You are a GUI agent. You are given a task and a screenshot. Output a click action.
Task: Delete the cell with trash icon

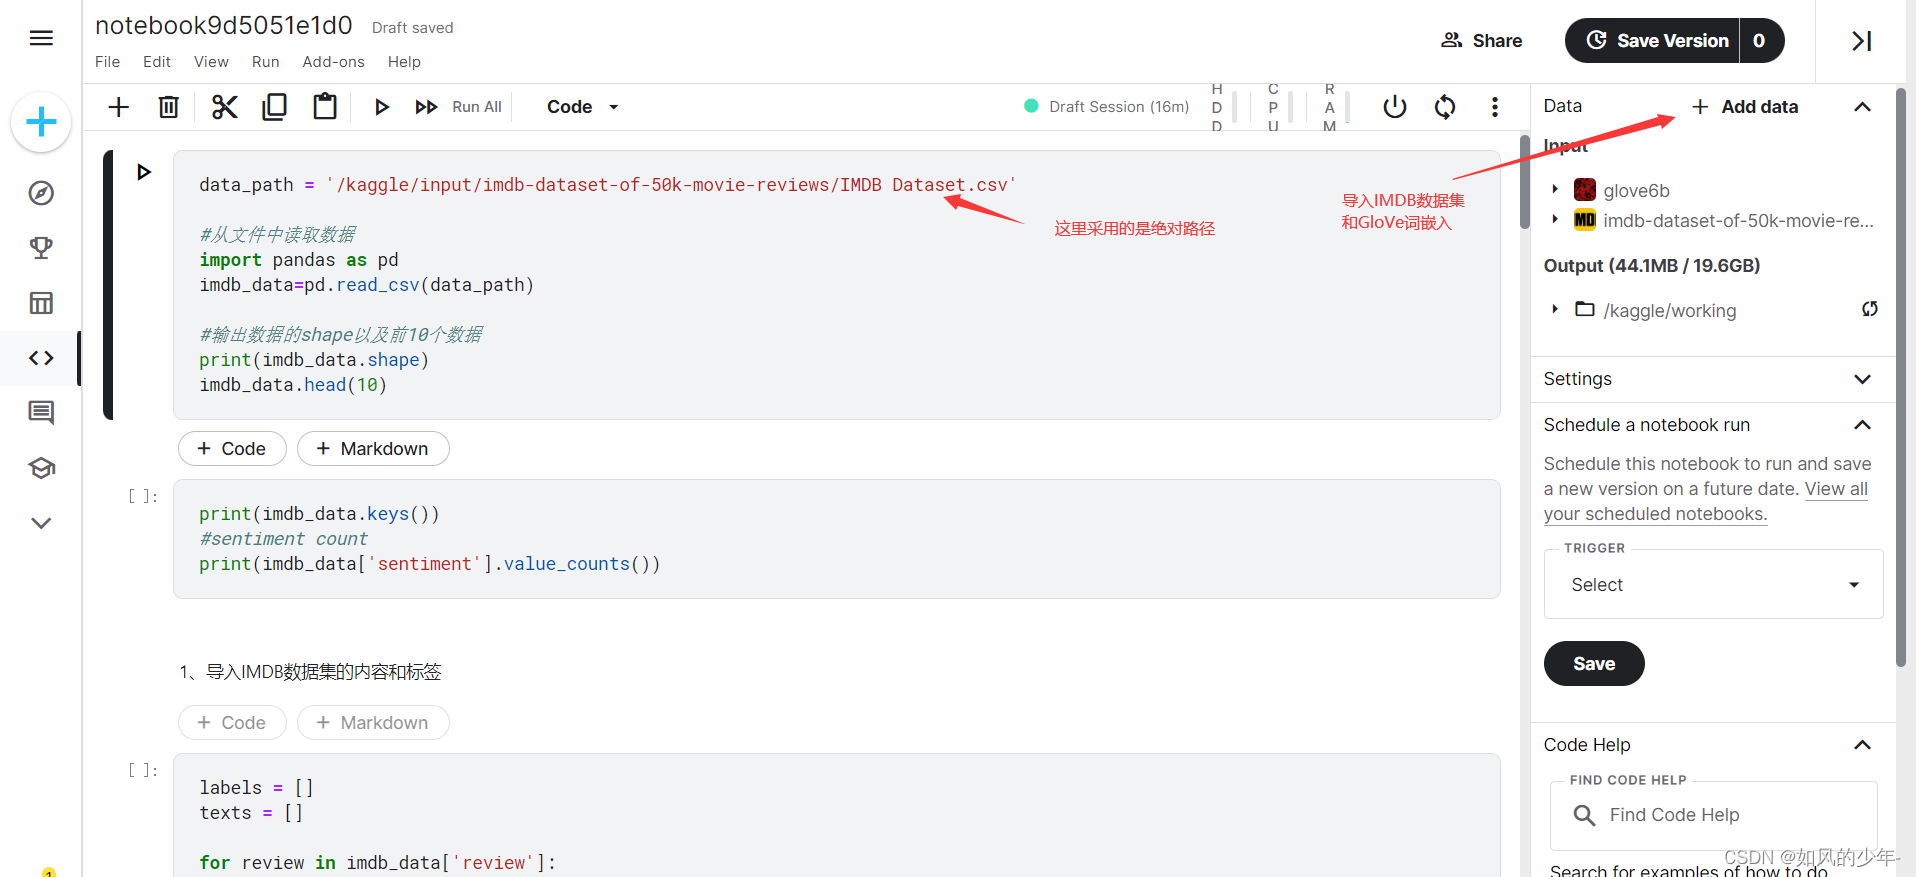tap(169, 107)
